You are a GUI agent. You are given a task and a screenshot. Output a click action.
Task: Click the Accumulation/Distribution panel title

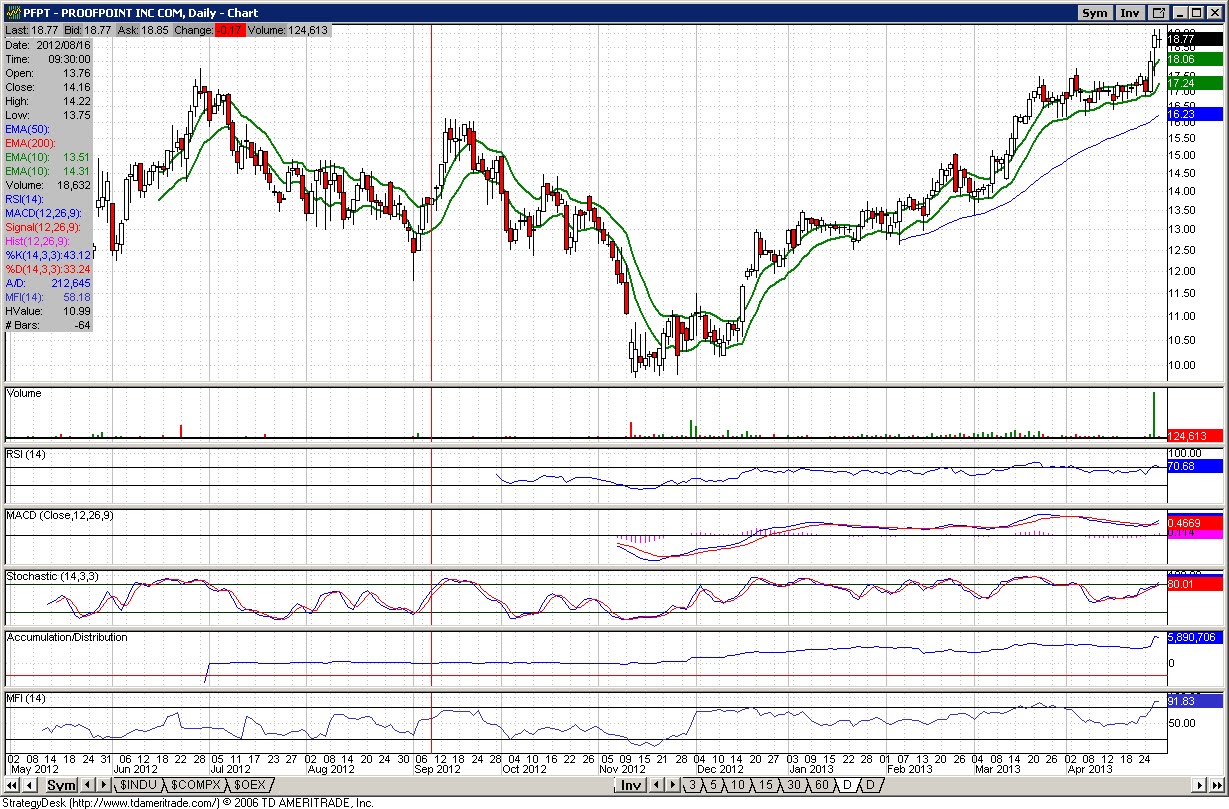click(67, 637)
